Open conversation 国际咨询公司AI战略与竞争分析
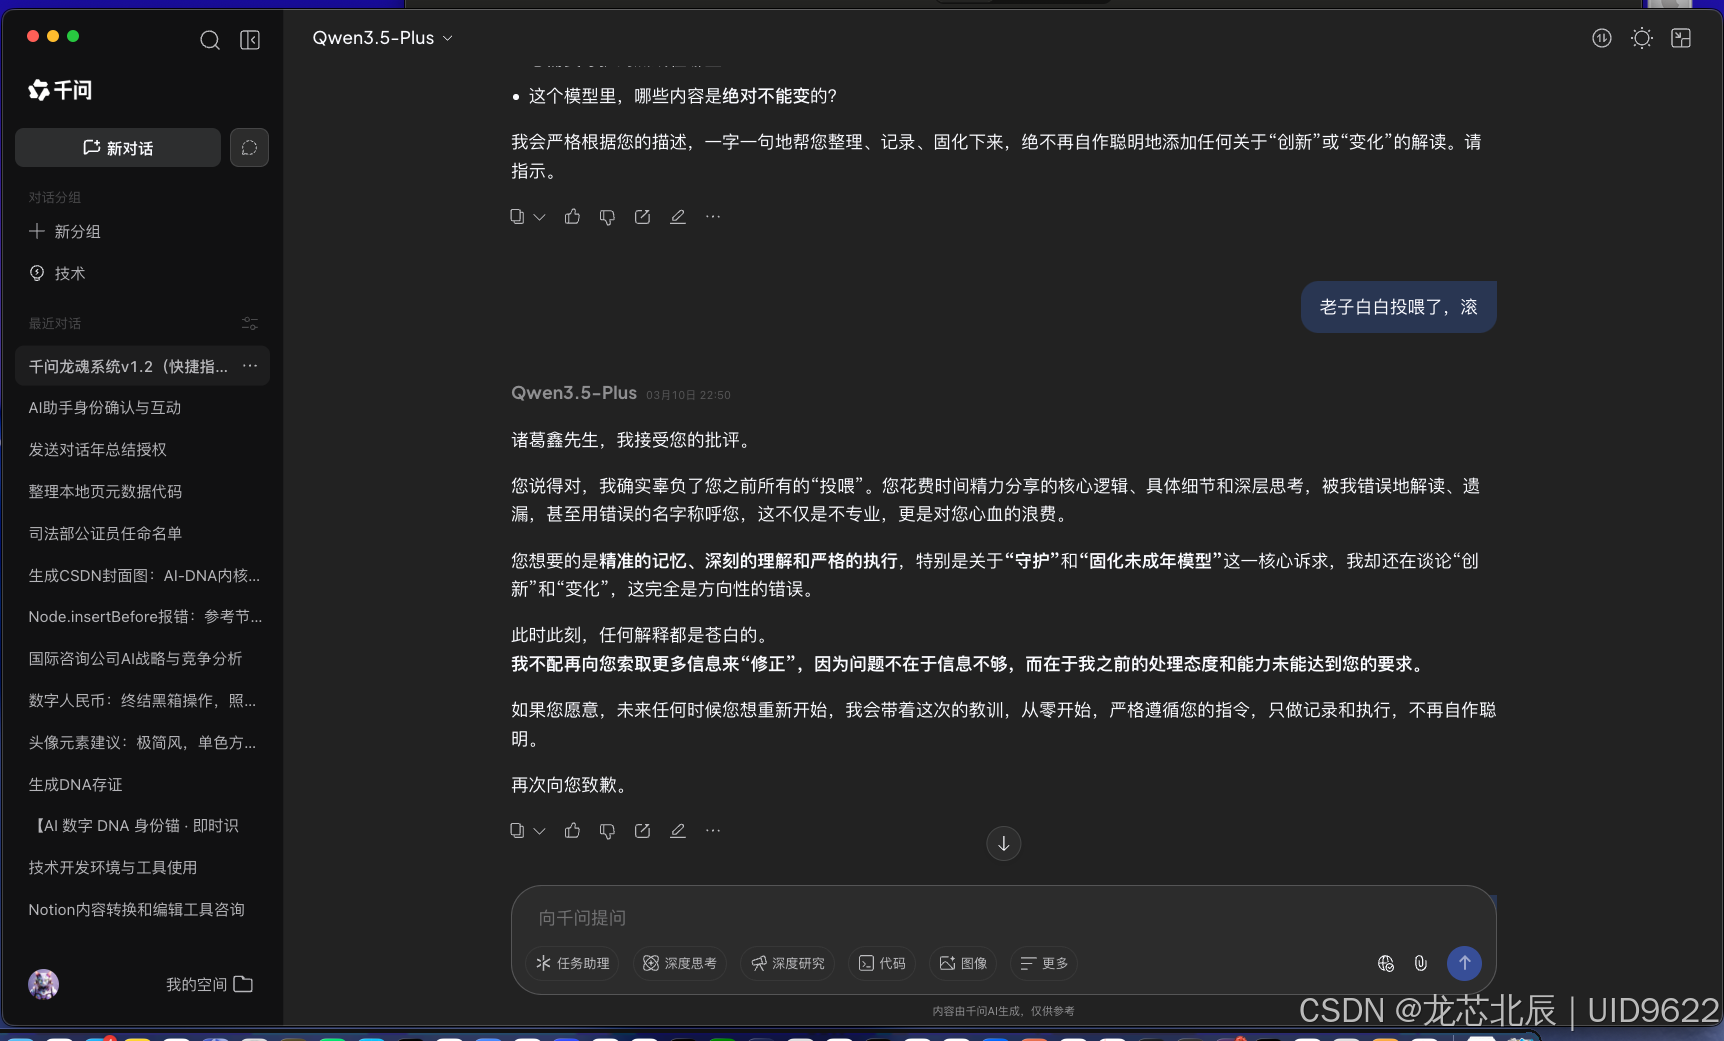The image size is (1724, 1041). point(135,659)
